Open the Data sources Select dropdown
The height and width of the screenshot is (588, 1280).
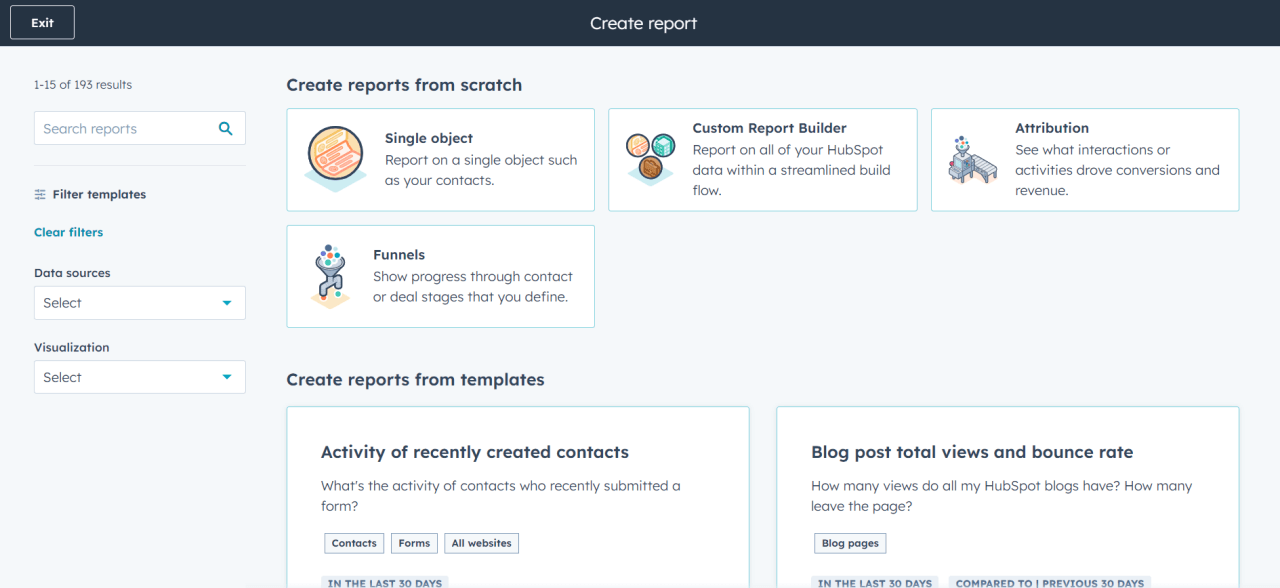[139, 302]
